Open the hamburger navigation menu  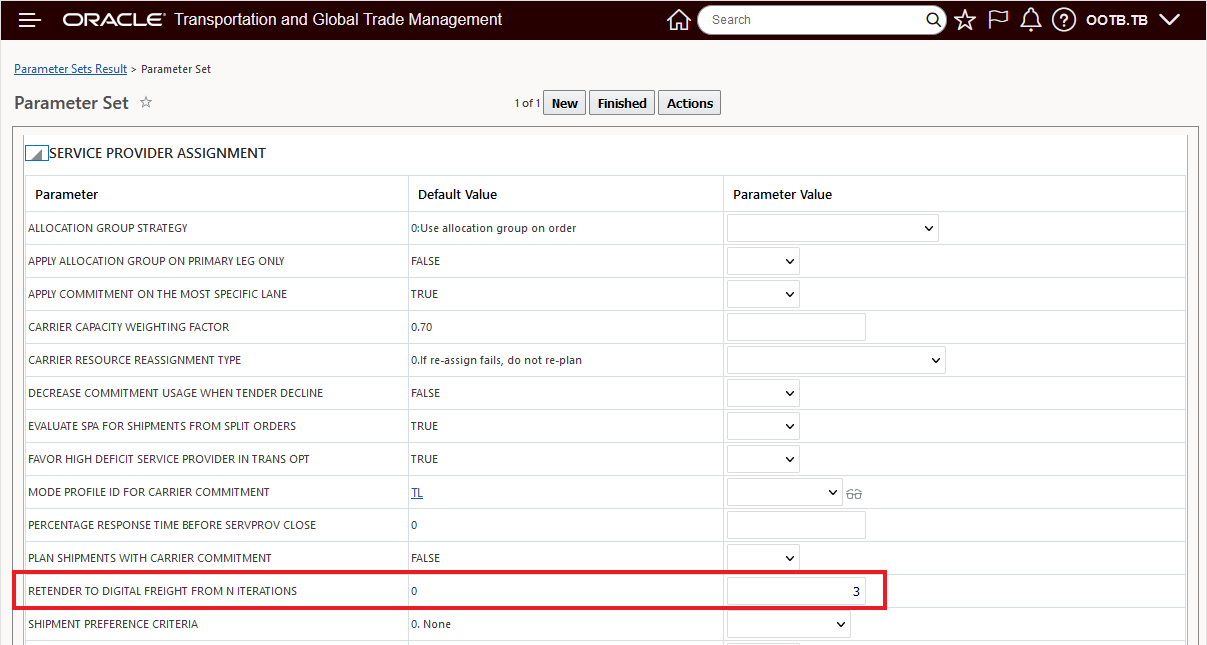click(x=30, y=20)
